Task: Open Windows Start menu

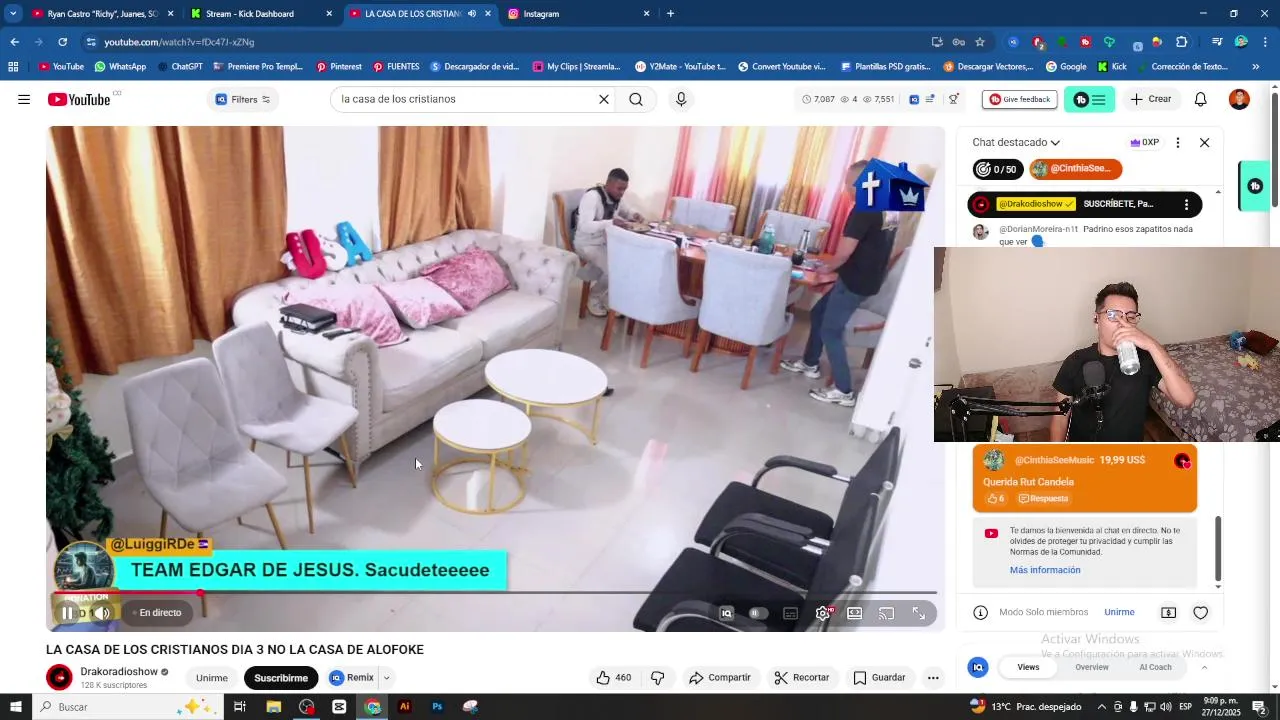Action: (x=15, y=707)
